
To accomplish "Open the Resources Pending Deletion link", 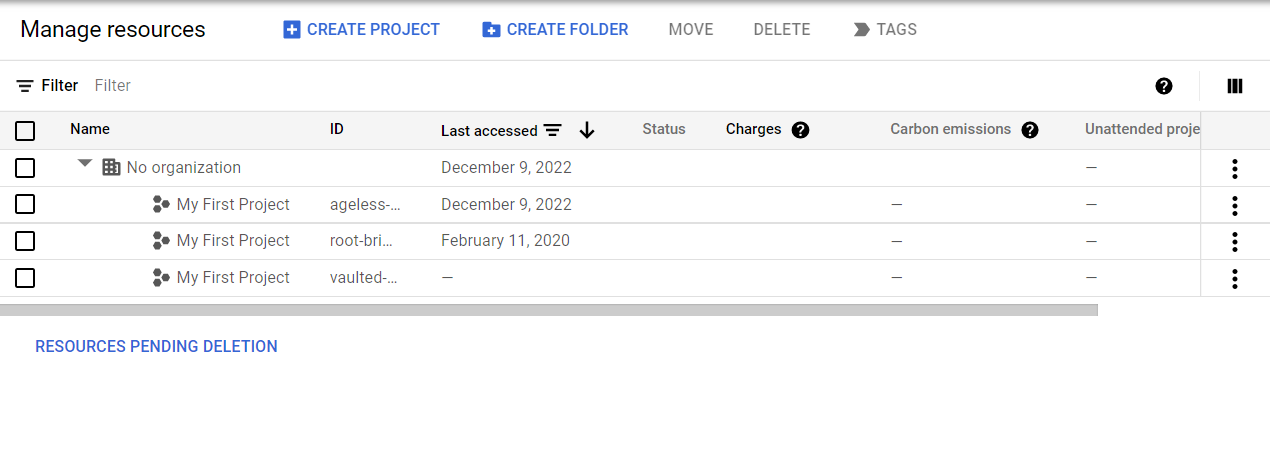I will tap(156, 347).
